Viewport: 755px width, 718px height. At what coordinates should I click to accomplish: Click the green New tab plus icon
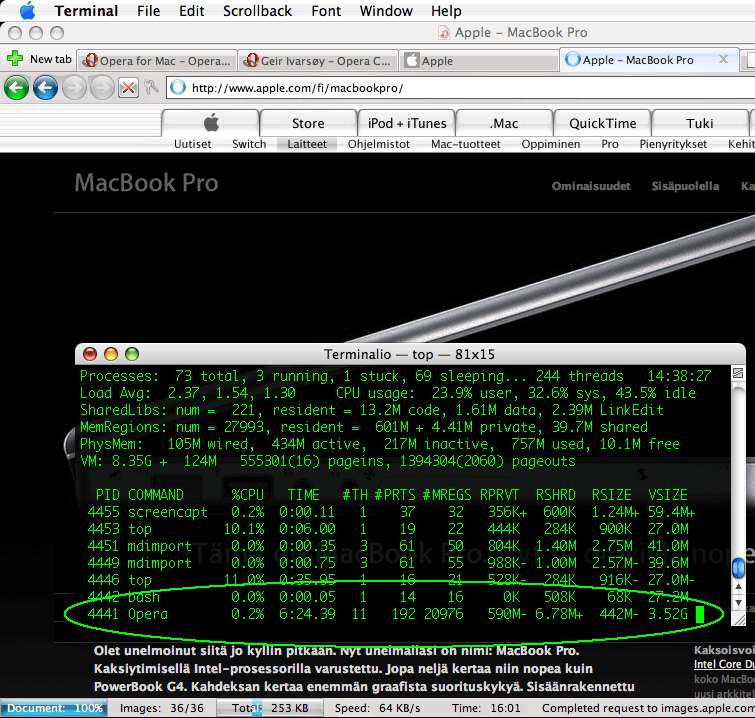(x=15, y=60)
